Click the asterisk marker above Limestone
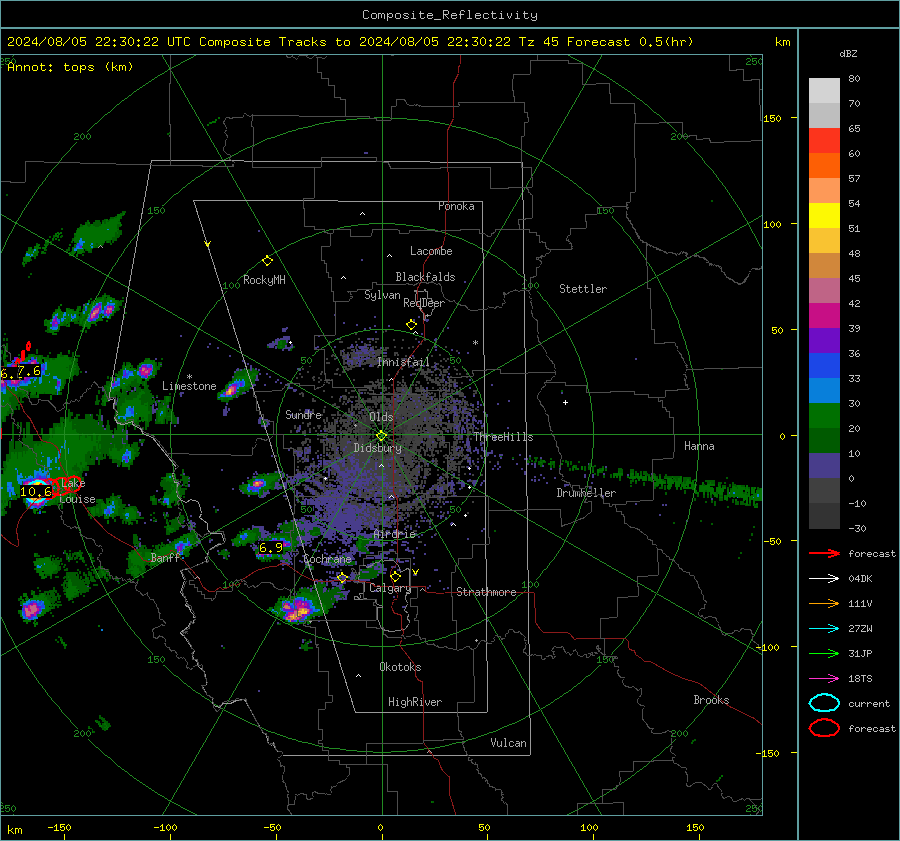Screen dimensions: 900x841 tap(189, 377)
